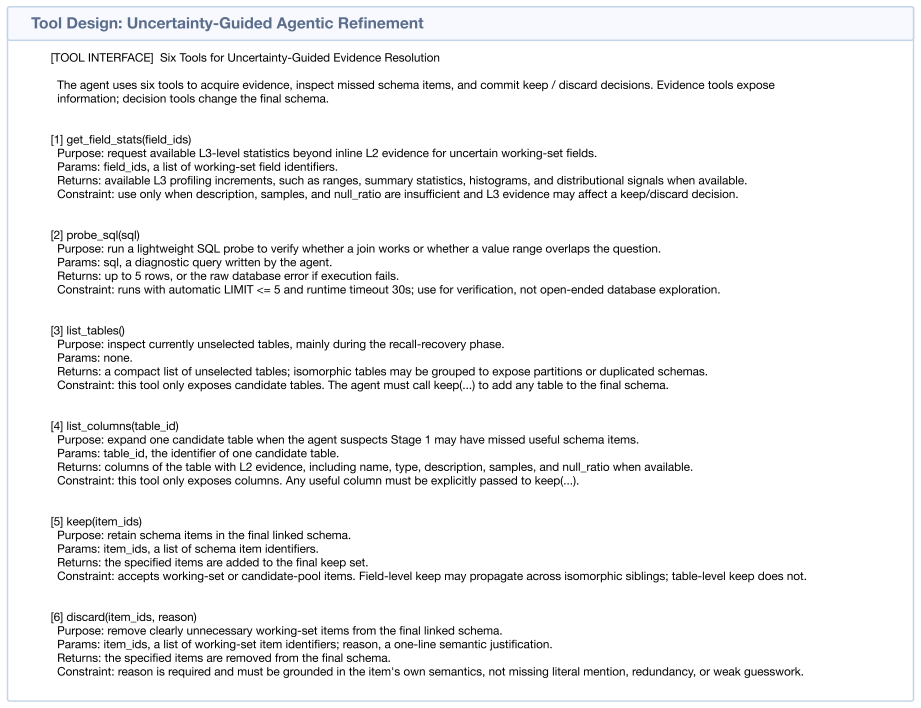Click the Purpose line mentioning Stage 1
The image size is (921, 708).
(x=348, y=439)
